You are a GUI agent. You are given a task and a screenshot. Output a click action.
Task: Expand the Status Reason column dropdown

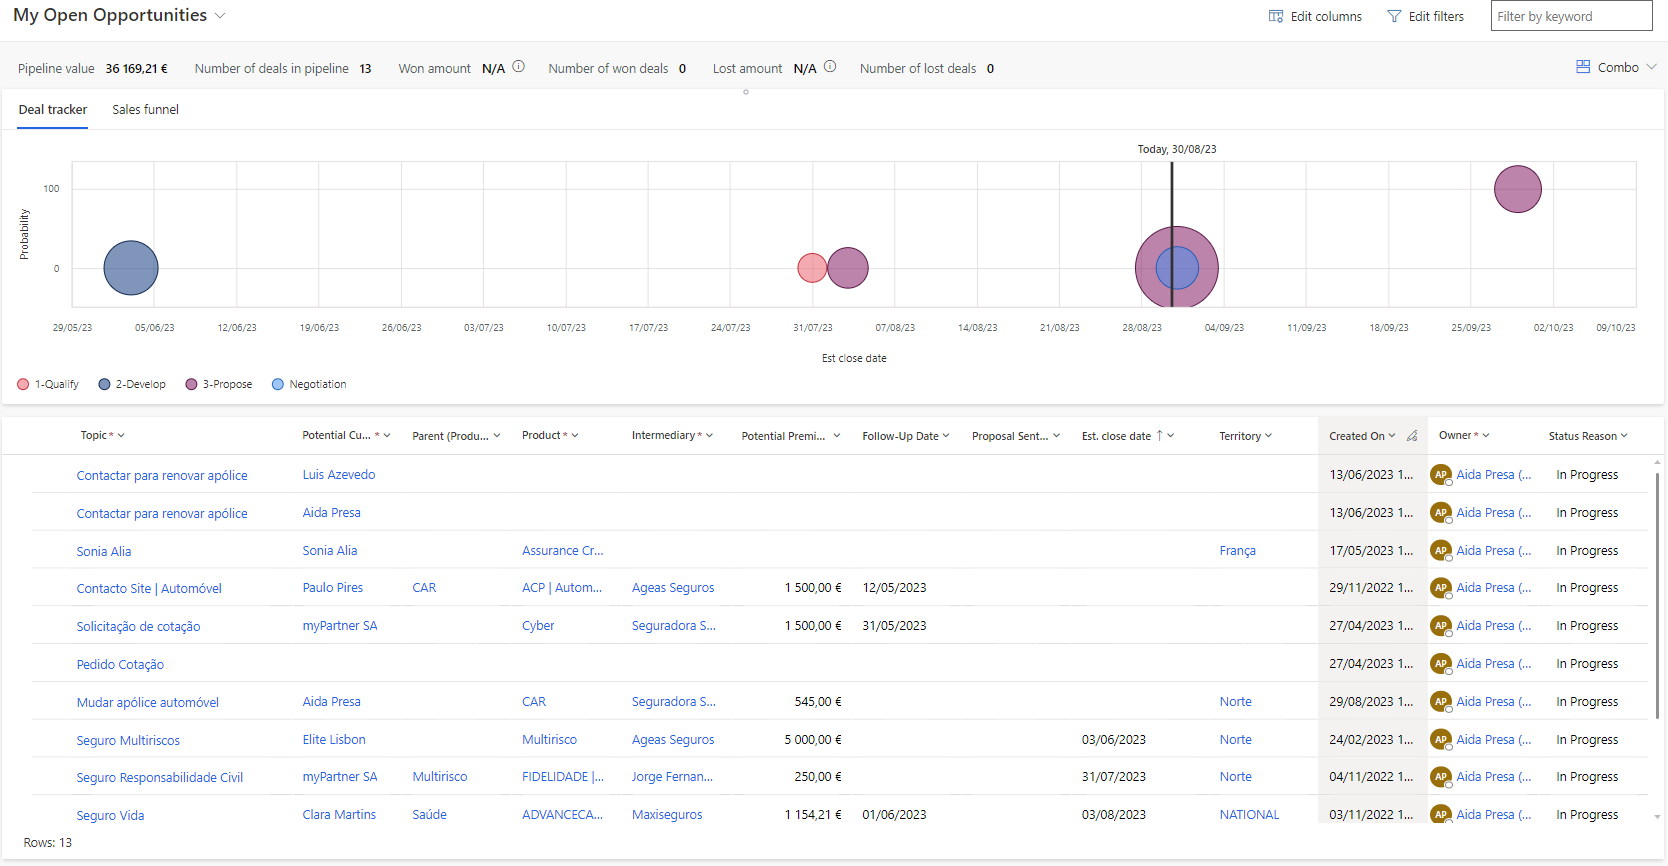(1624, 436)
